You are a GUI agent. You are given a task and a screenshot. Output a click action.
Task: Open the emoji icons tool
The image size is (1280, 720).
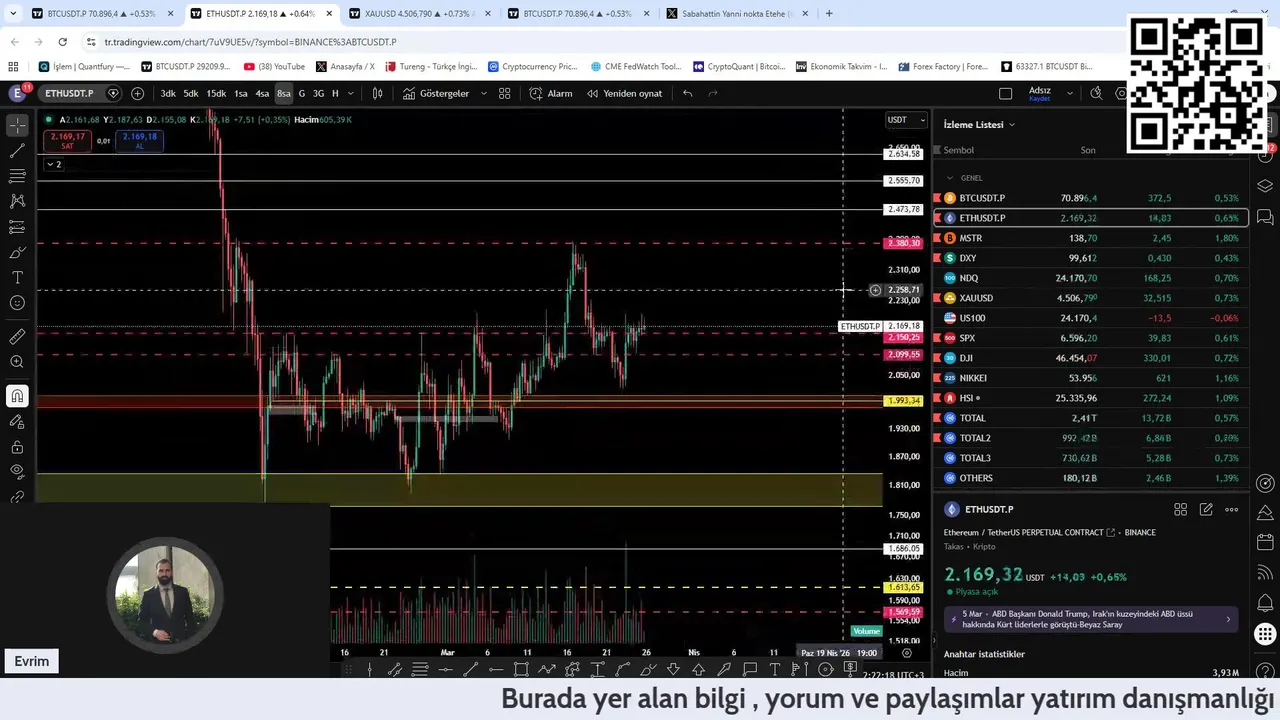pyautogui.click(x=17, y=303)
